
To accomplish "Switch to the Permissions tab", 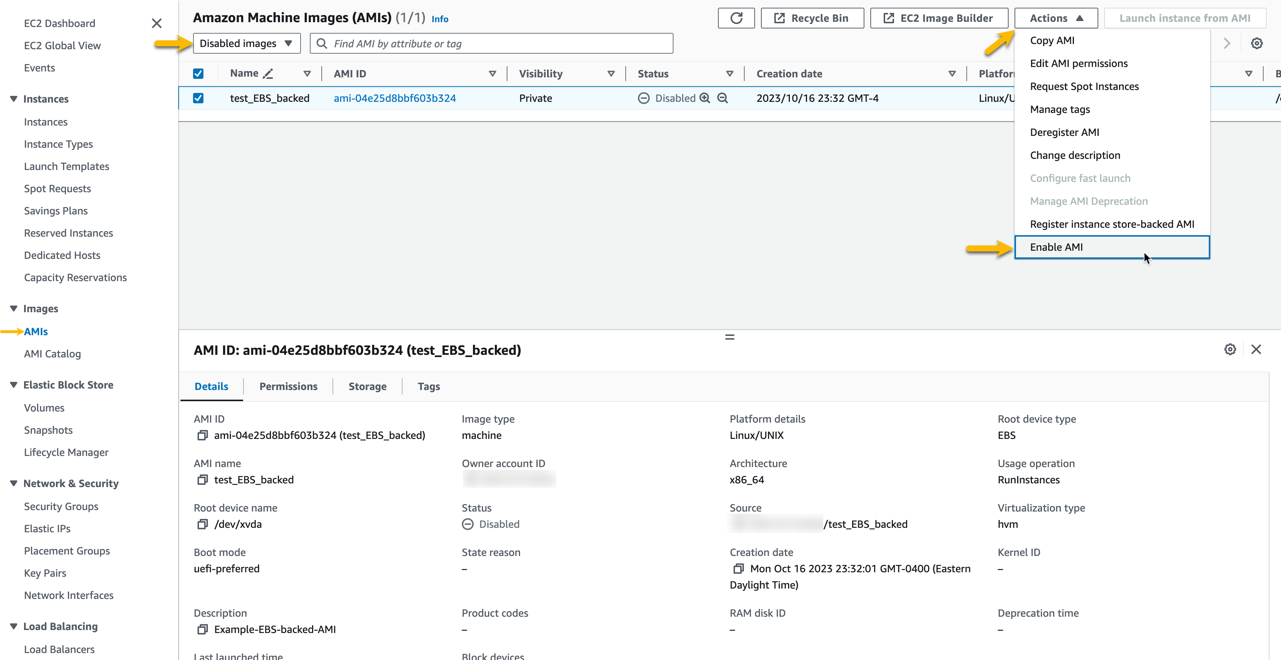I will (x=288, y=386).
